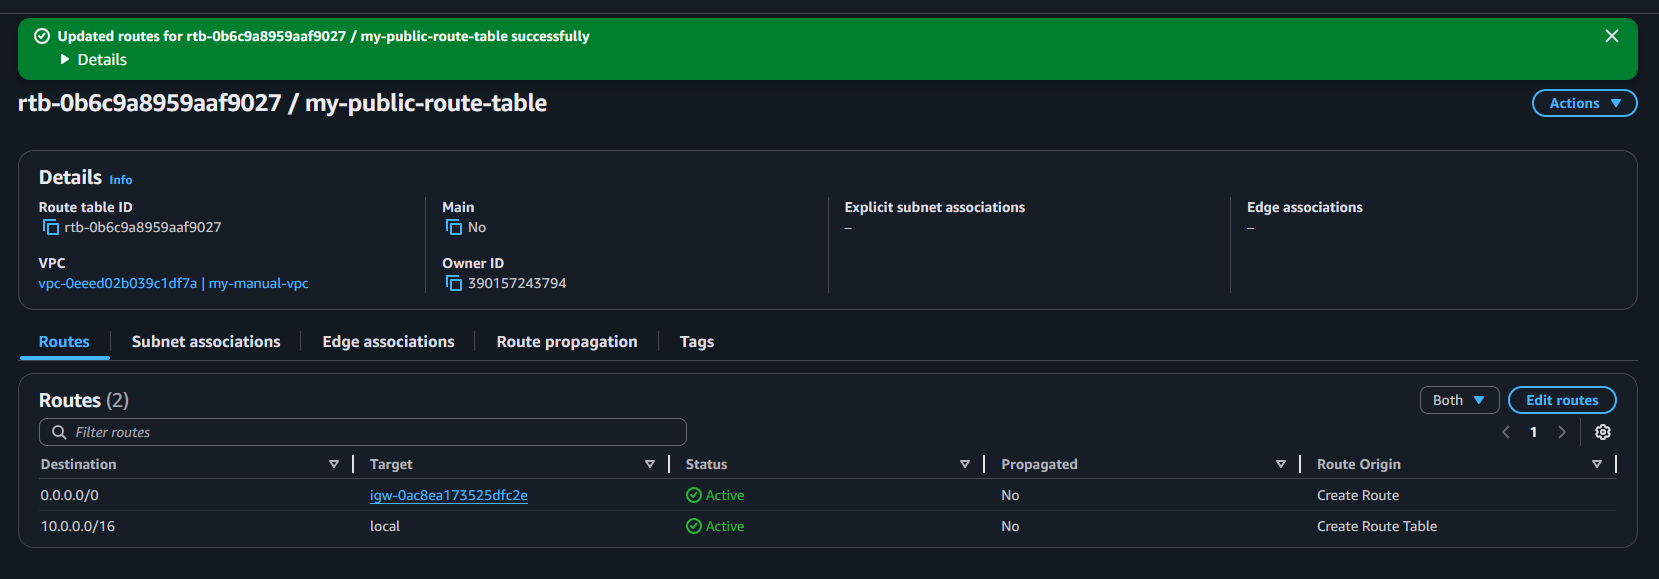This screenshot has height=579, width=1659.
Task: Click the Filter routes search field
Action: tap(370, 432)
